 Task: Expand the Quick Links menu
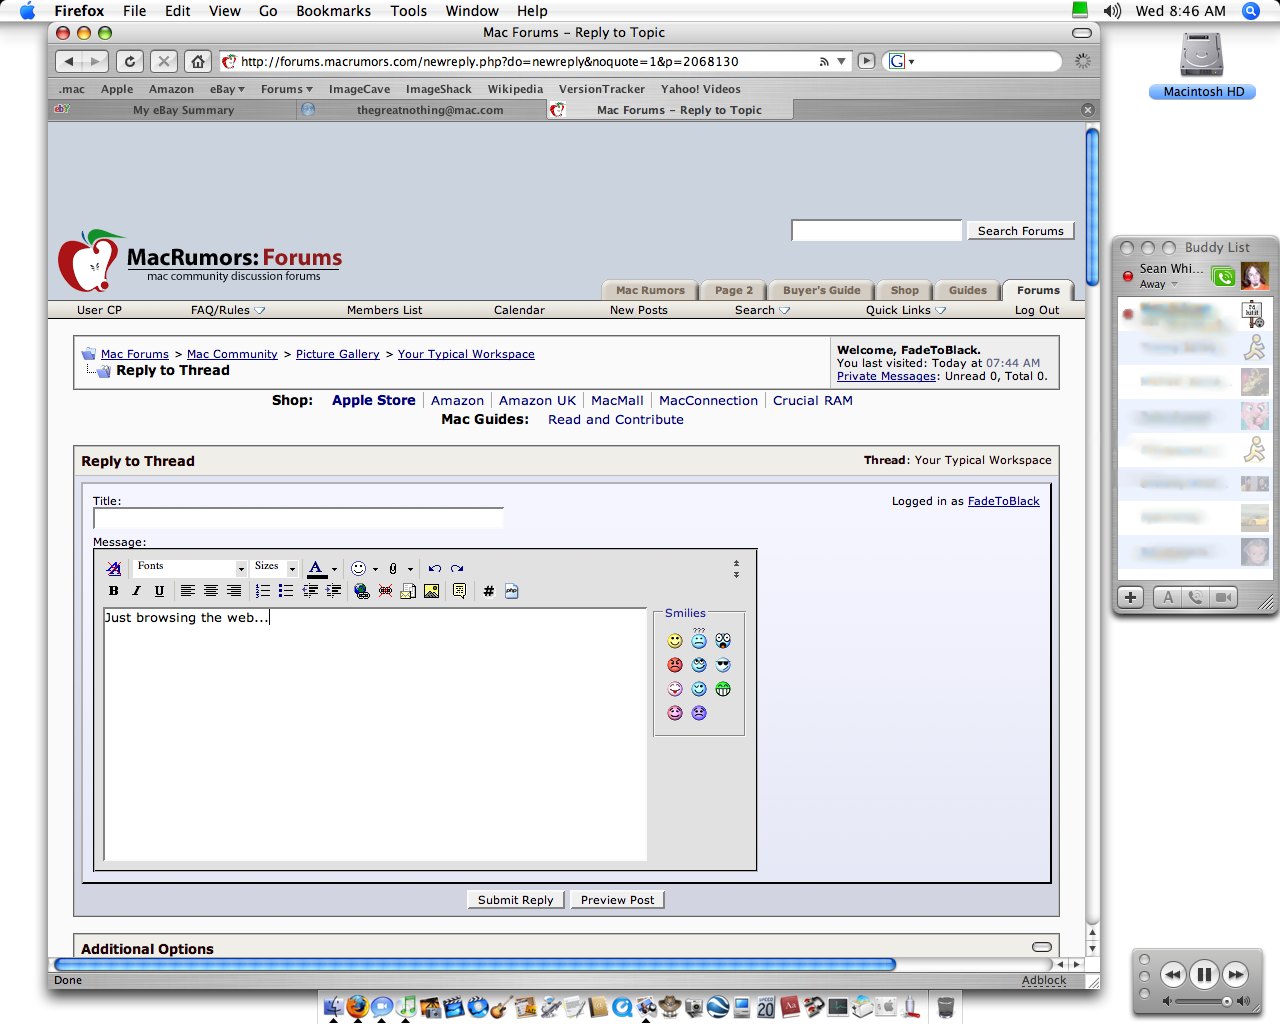(x=906, y=310)
